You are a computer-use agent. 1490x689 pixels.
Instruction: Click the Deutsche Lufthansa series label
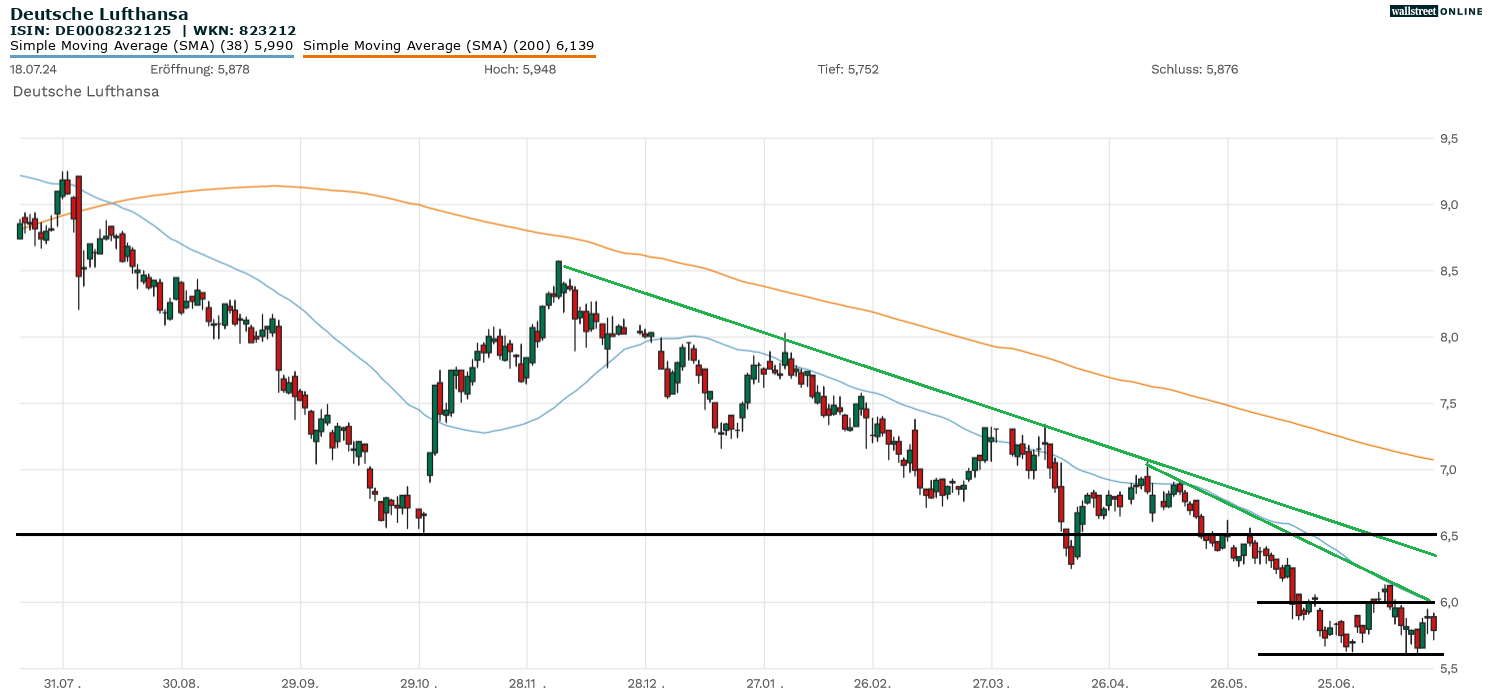pyautogui.click(x=86, y=91)
